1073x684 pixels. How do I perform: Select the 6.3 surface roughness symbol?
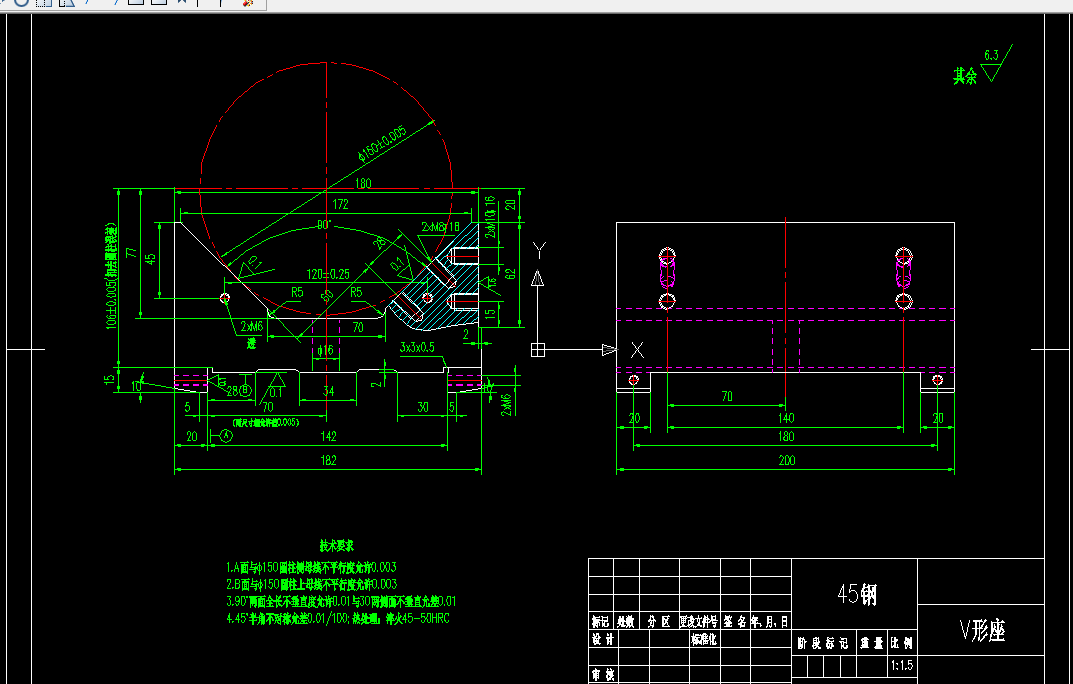[996, 64]
